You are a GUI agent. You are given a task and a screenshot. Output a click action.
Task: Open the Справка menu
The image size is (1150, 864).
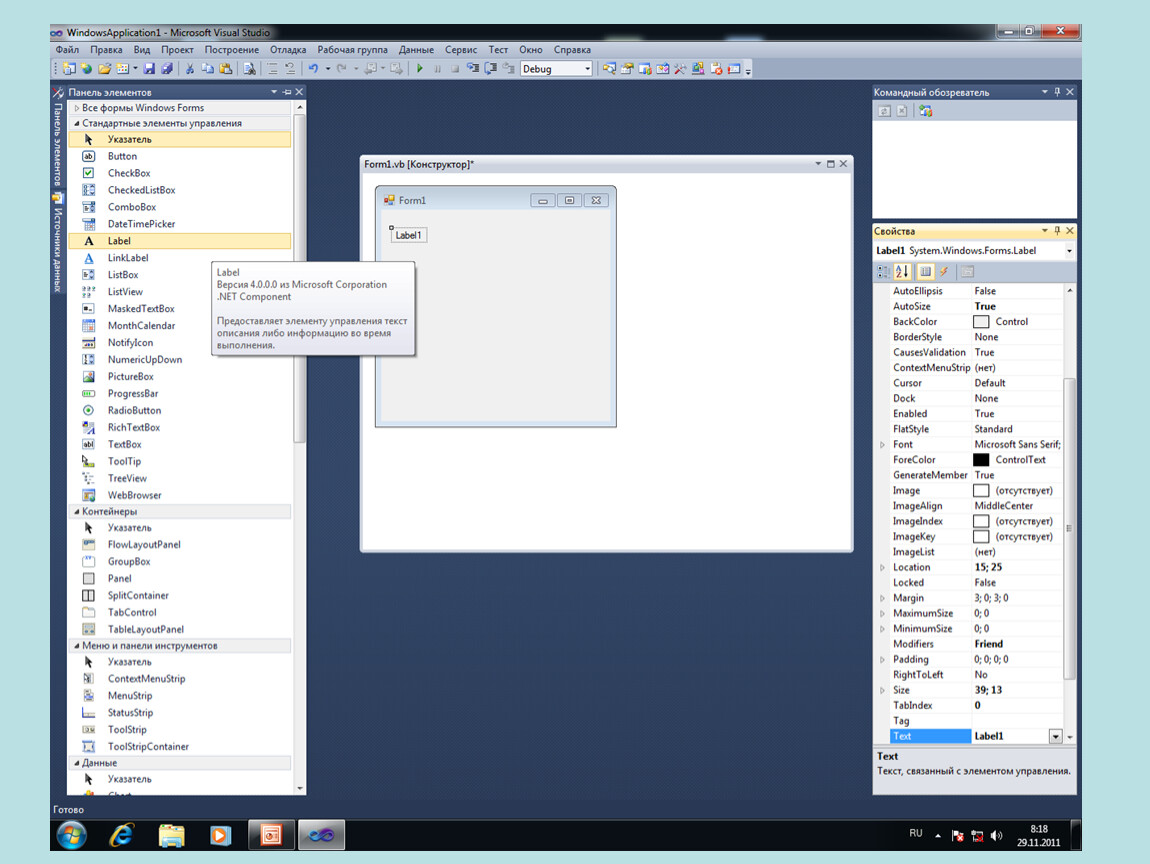(x=572, y=50)
